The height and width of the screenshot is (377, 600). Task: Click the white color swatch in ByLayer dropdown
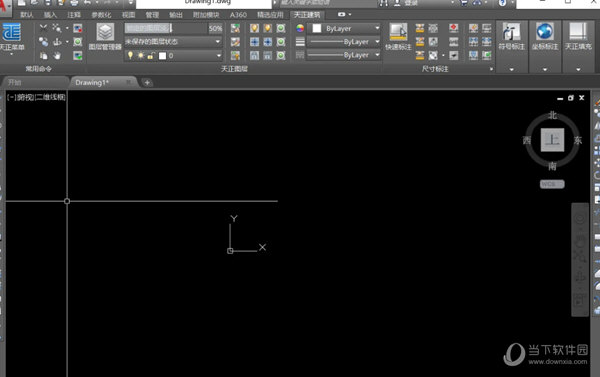click(x=317, y=28)
